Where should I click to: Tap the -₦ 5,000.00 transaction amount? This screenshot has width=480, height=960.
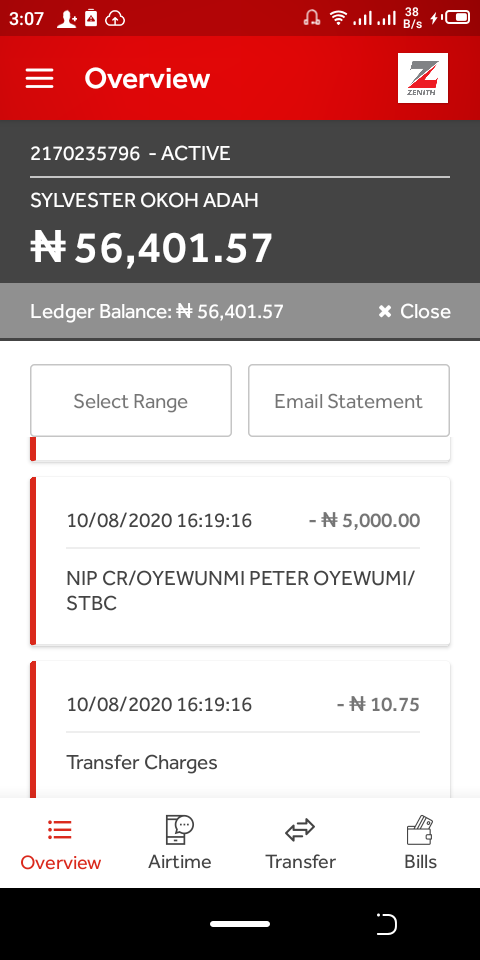click(x=364, y=521)
